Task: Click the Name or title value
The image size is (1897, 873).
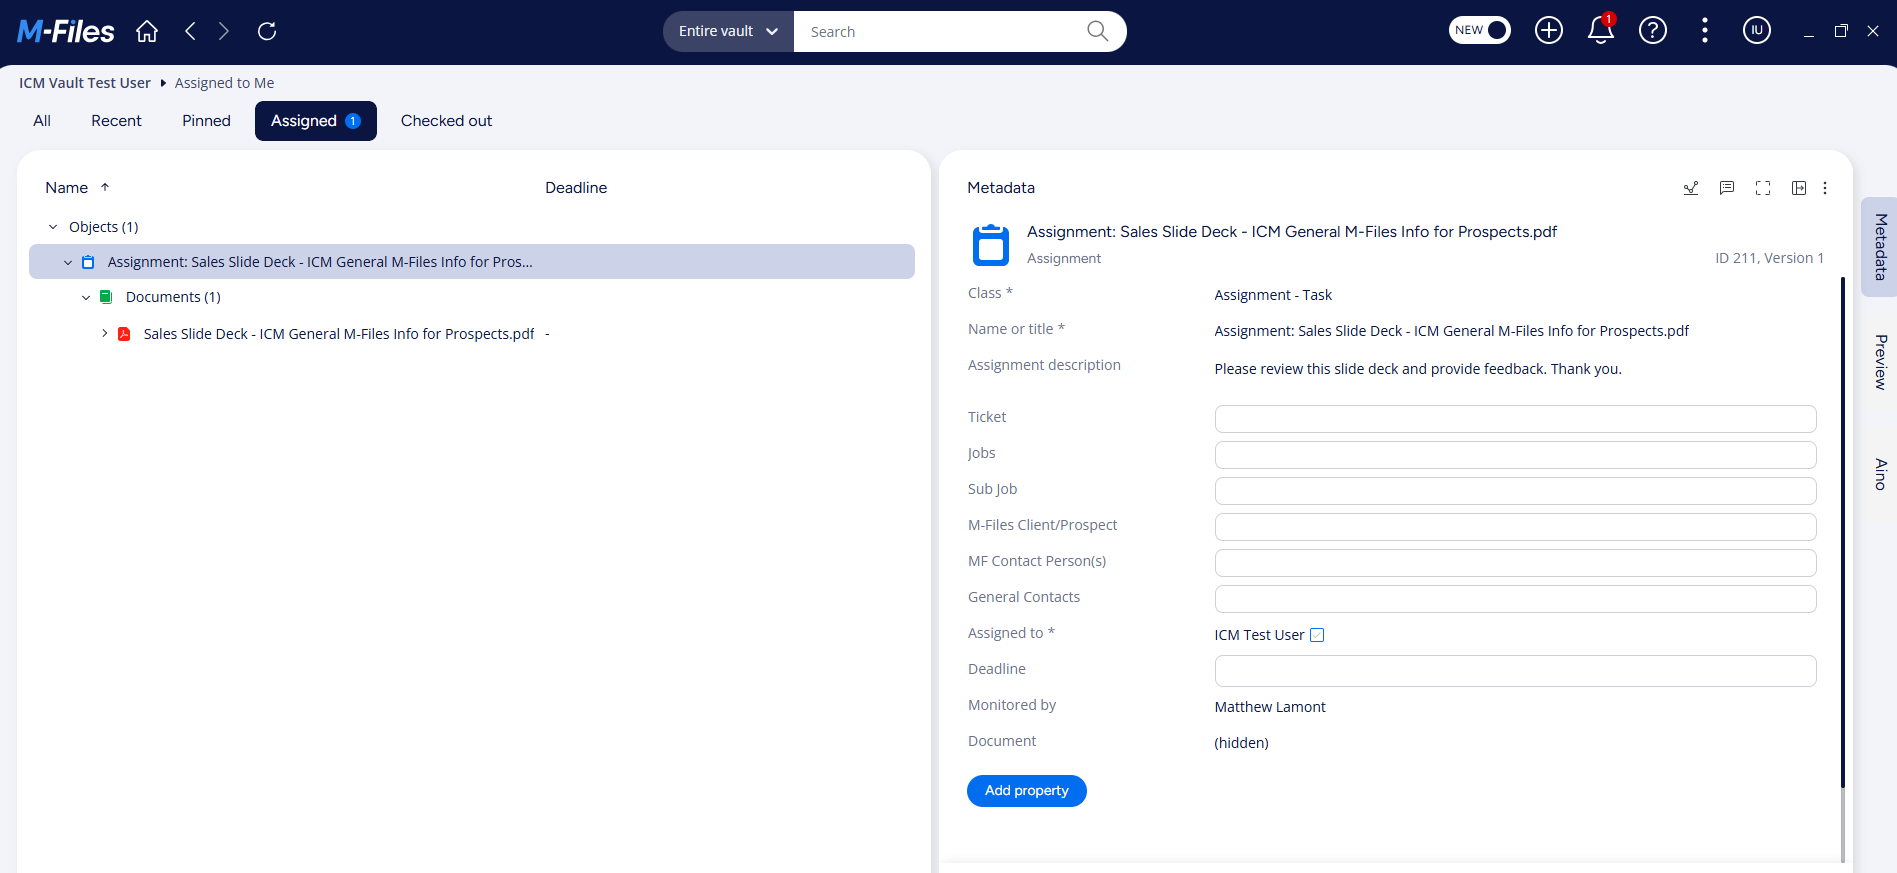Action: (1452, 331)
